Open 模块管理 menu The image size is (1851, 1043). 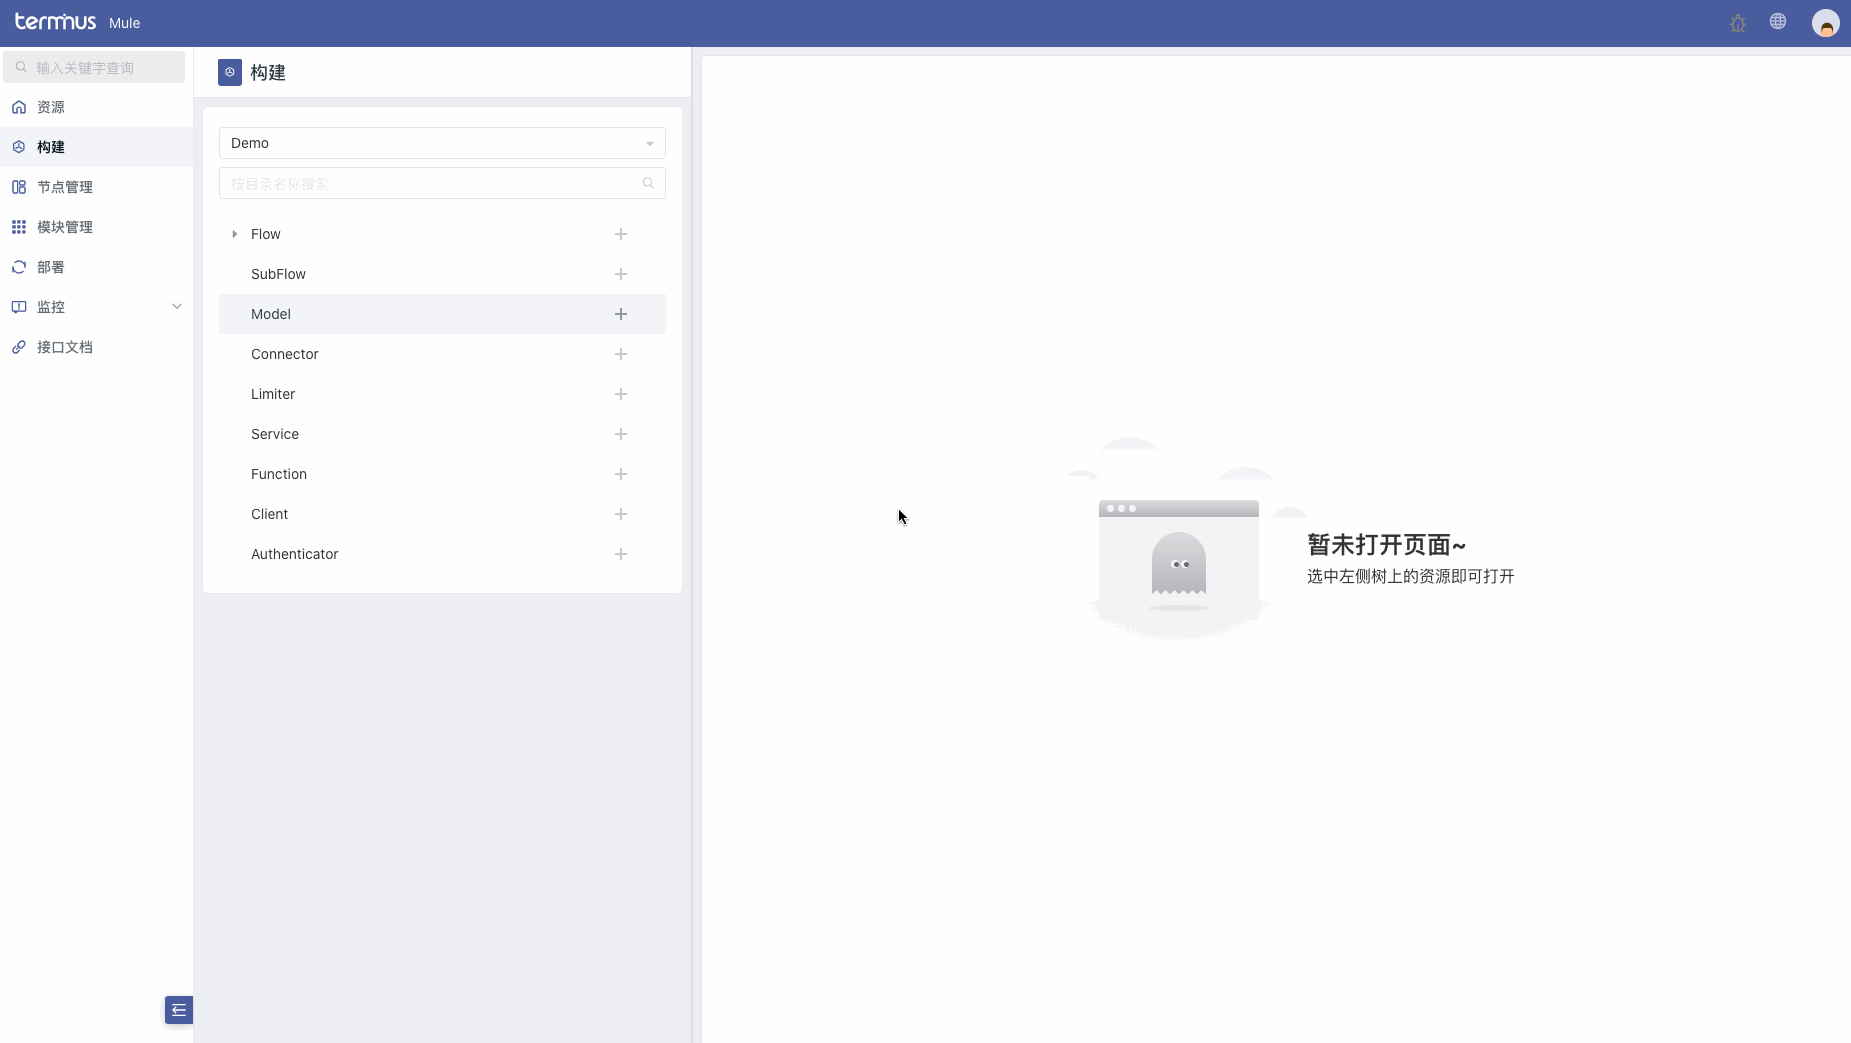[96, 227]
